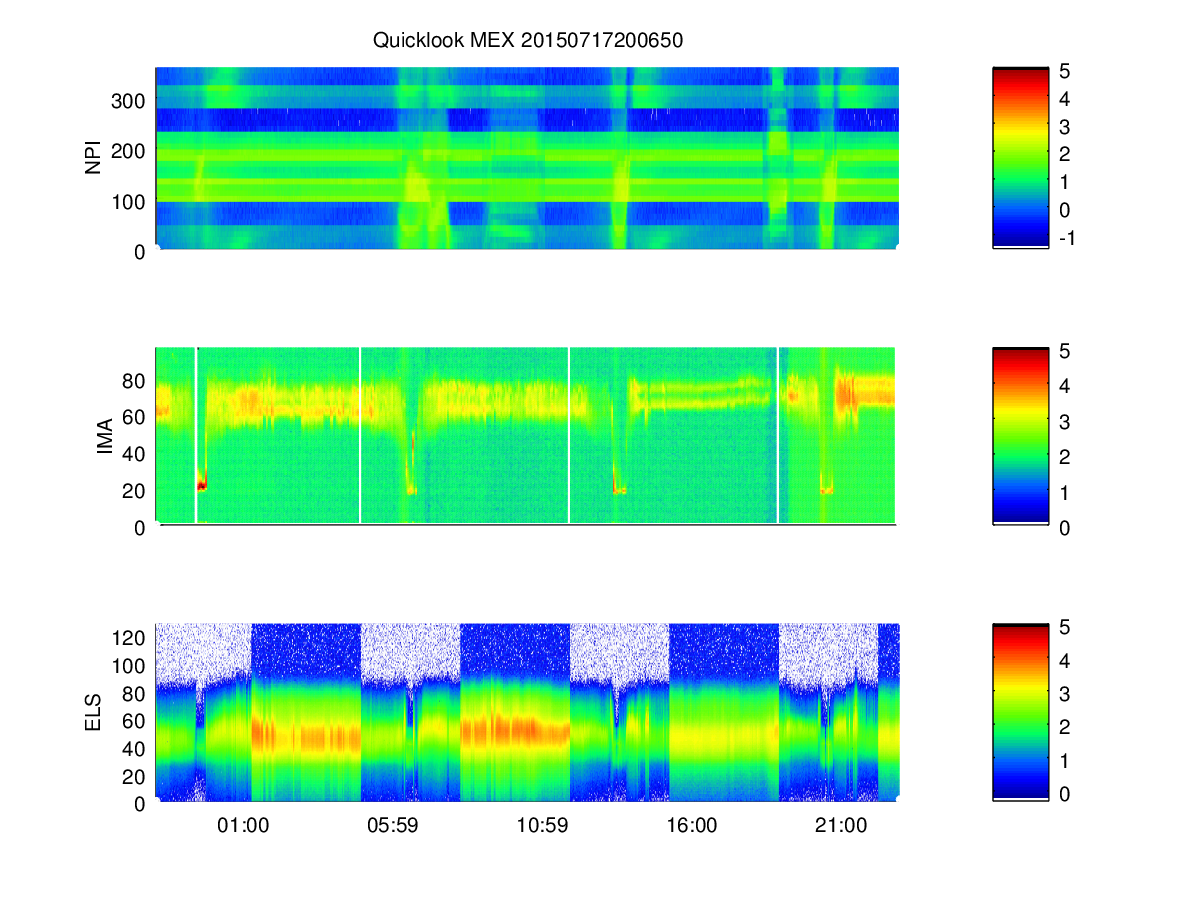The image size is (1200, 900).
Task: Select the IMA y-axis label
Action: click(x=104, y=436)
